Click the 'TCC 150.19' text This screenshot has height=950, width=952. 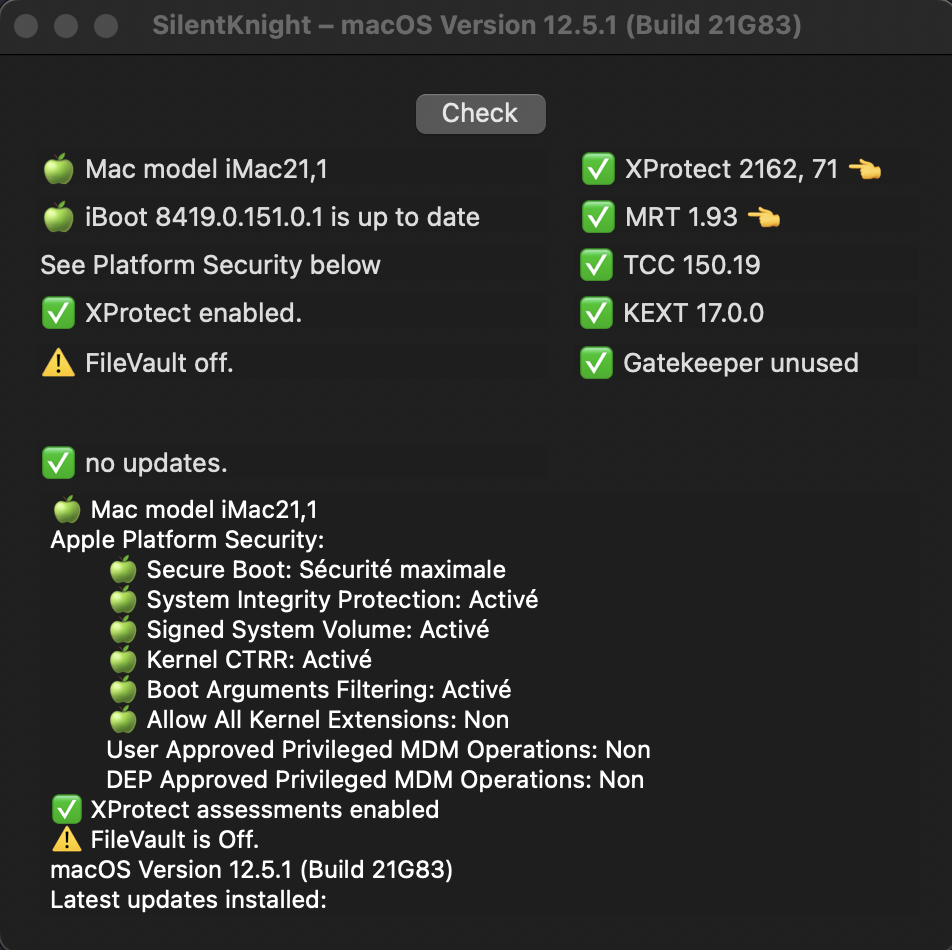(x=692, y=265)
